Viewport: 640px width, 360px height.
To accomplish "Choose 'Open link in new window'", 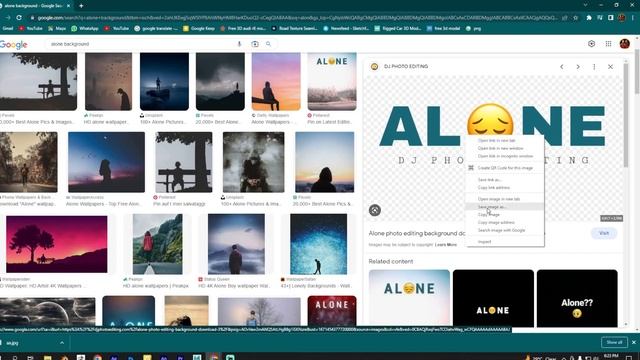I will pos(505,148).
